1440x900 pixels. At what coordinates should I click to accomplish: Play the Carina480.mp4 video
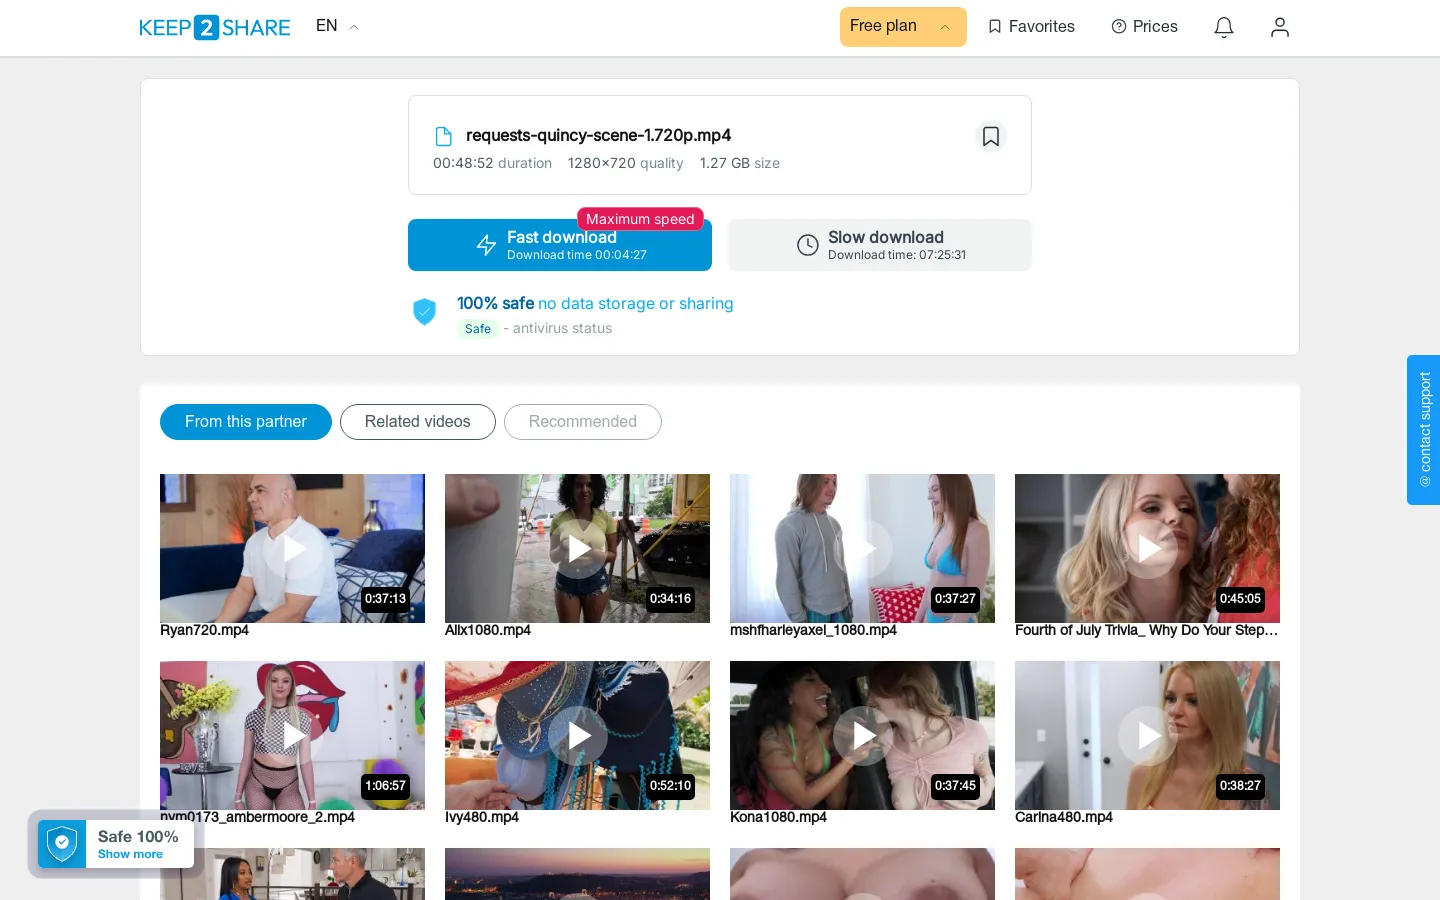pyautogui.click(x=1148, y=735)
